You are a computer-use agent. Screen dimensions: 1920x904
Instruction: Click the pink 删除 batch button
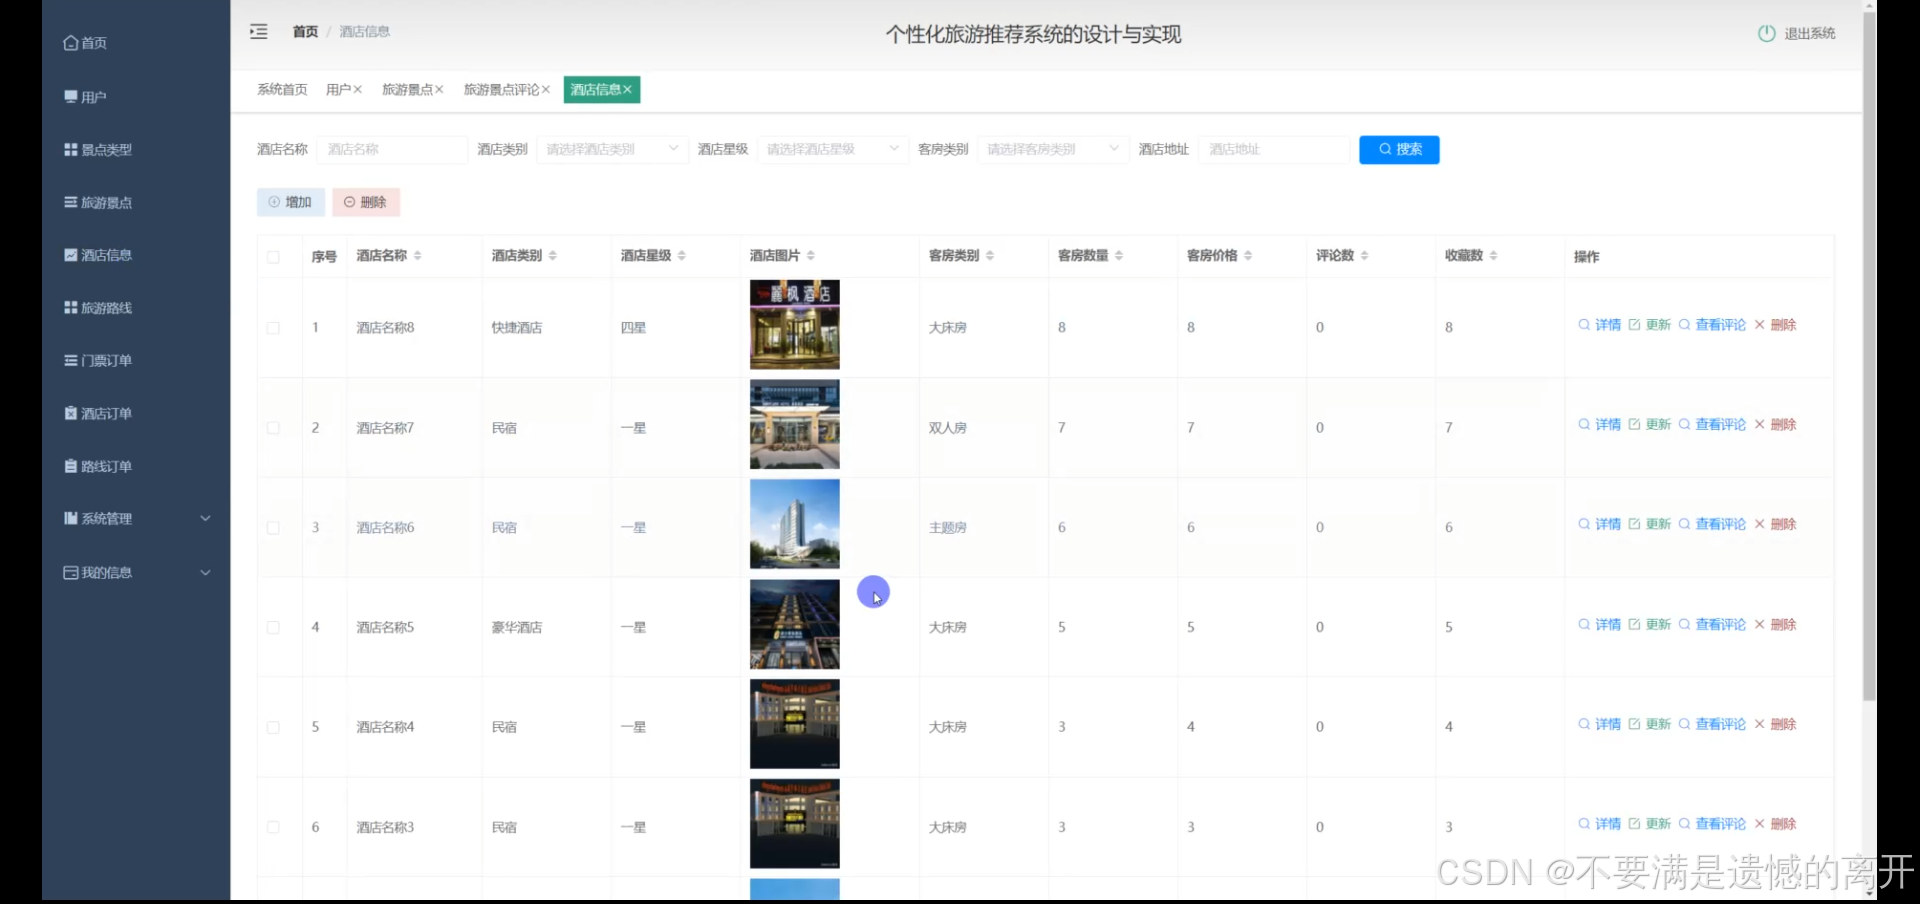click(x=366, y=202)
